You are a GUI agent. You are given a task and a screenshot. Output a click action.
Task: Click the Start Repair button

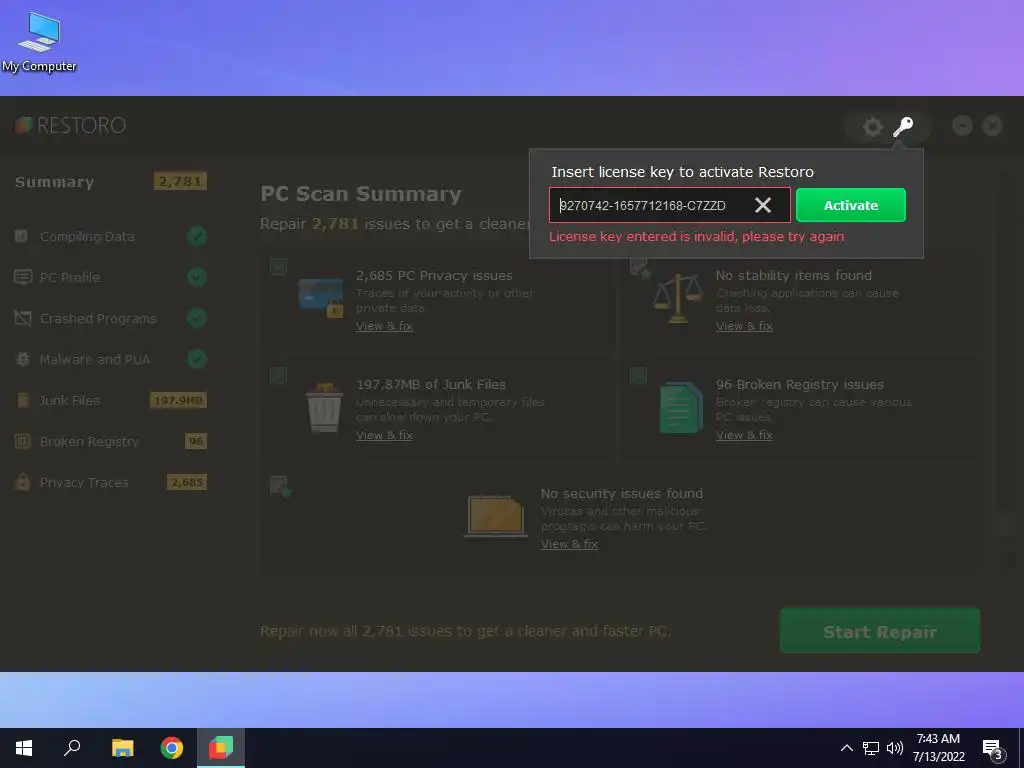click(x=880, y=632)
